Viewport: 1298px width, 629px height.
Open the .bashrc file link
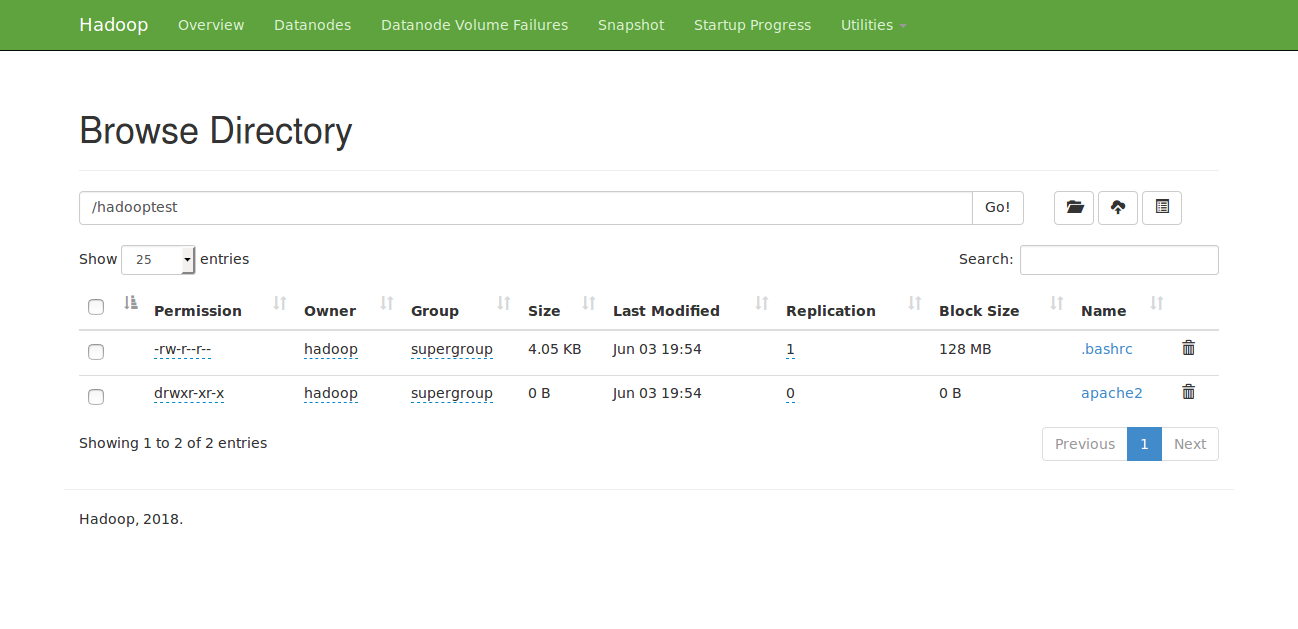pos(1107,349)
